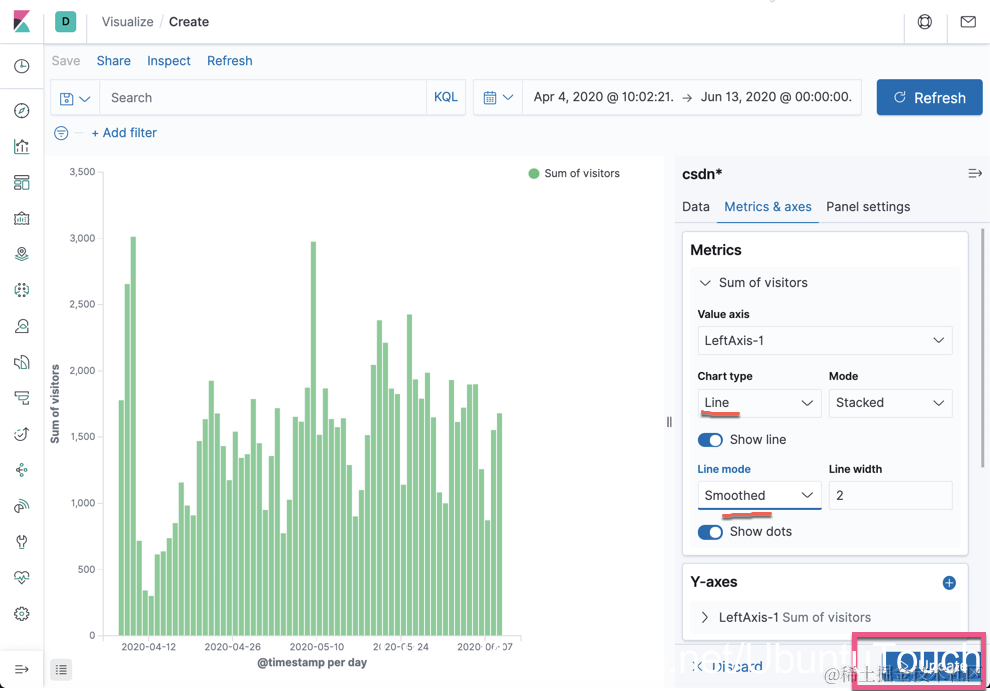This screenshot has height=691, width=990.
Task: Click the Visualize breadcrumb link
Action: click(x=128, y=21)
